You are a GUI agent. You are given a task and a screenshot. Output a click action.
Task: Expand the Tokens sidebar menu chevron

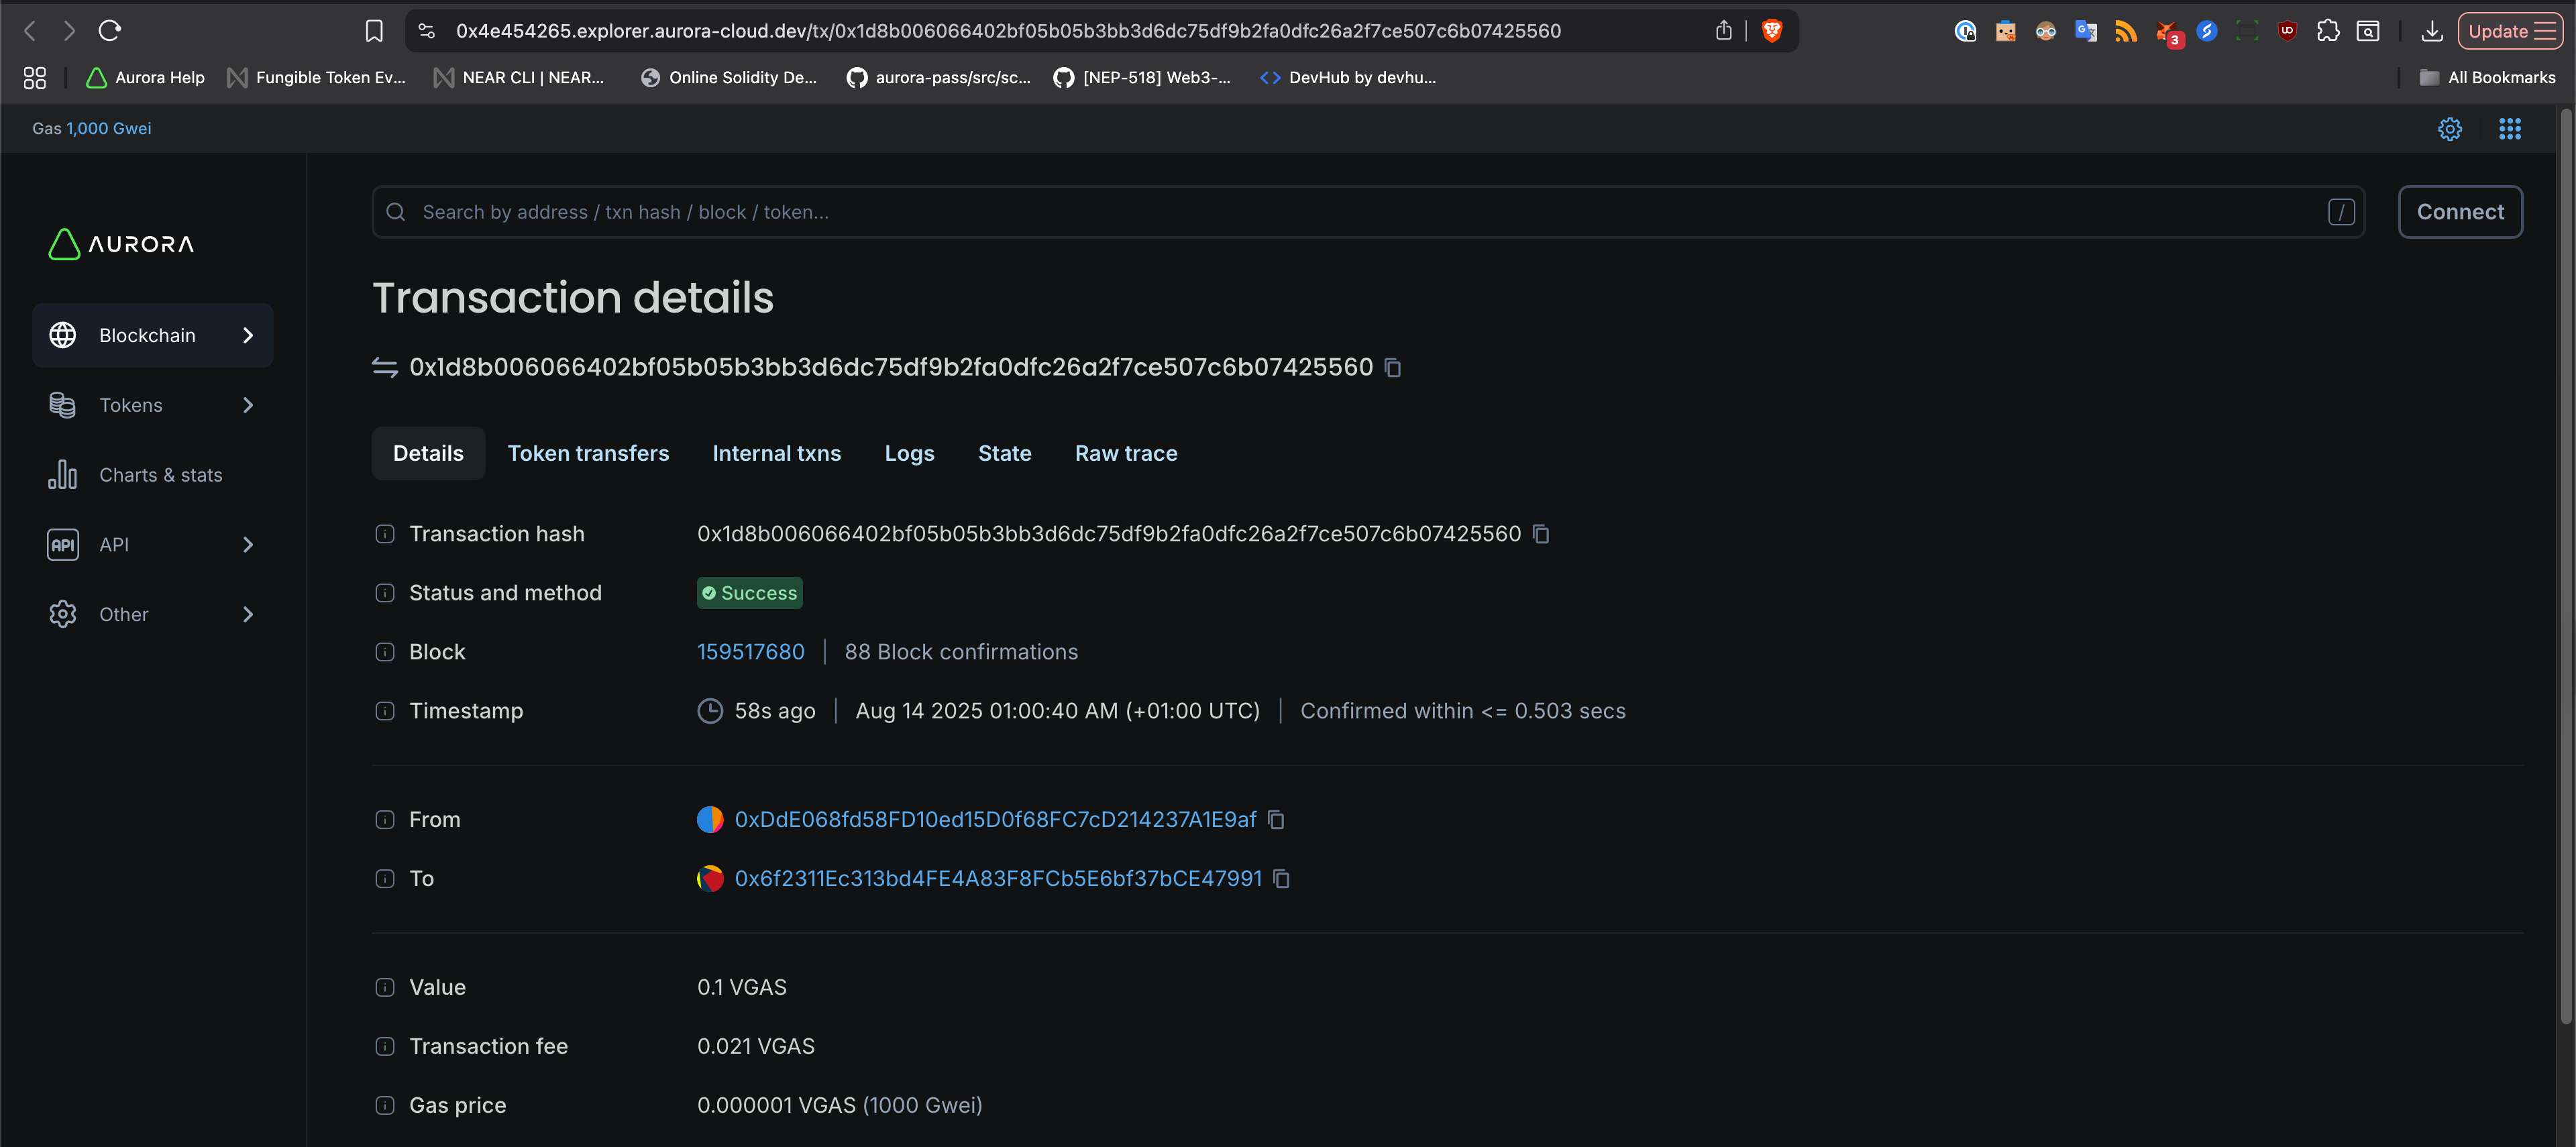(248, 405)
